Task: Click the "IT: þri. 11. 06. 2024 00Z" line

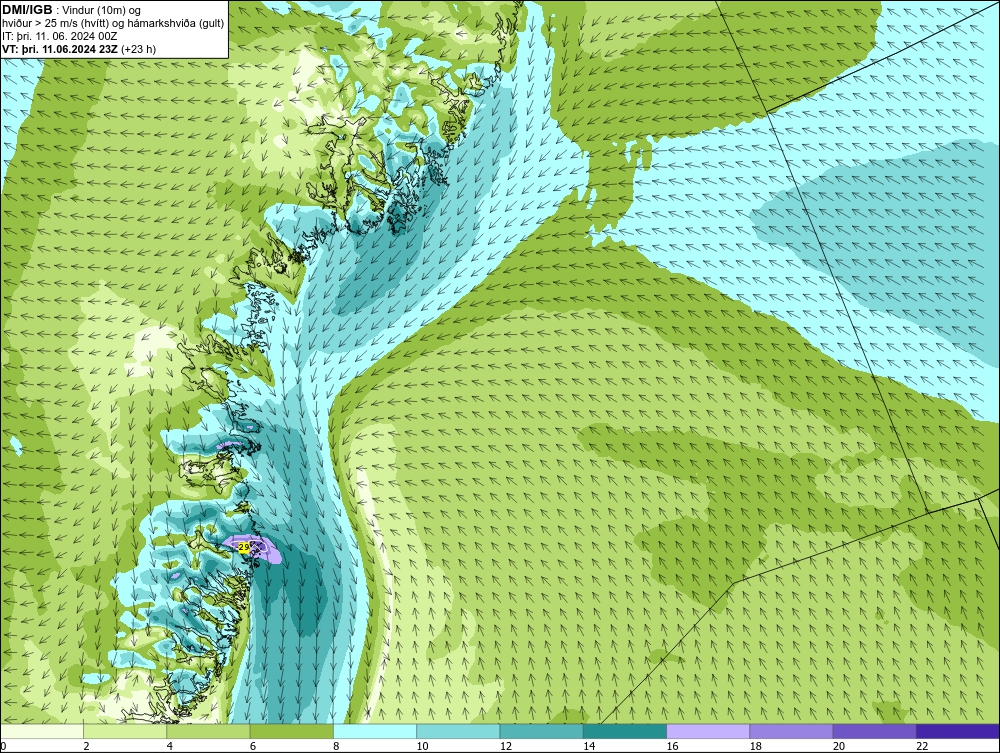Action: [59, 36]
